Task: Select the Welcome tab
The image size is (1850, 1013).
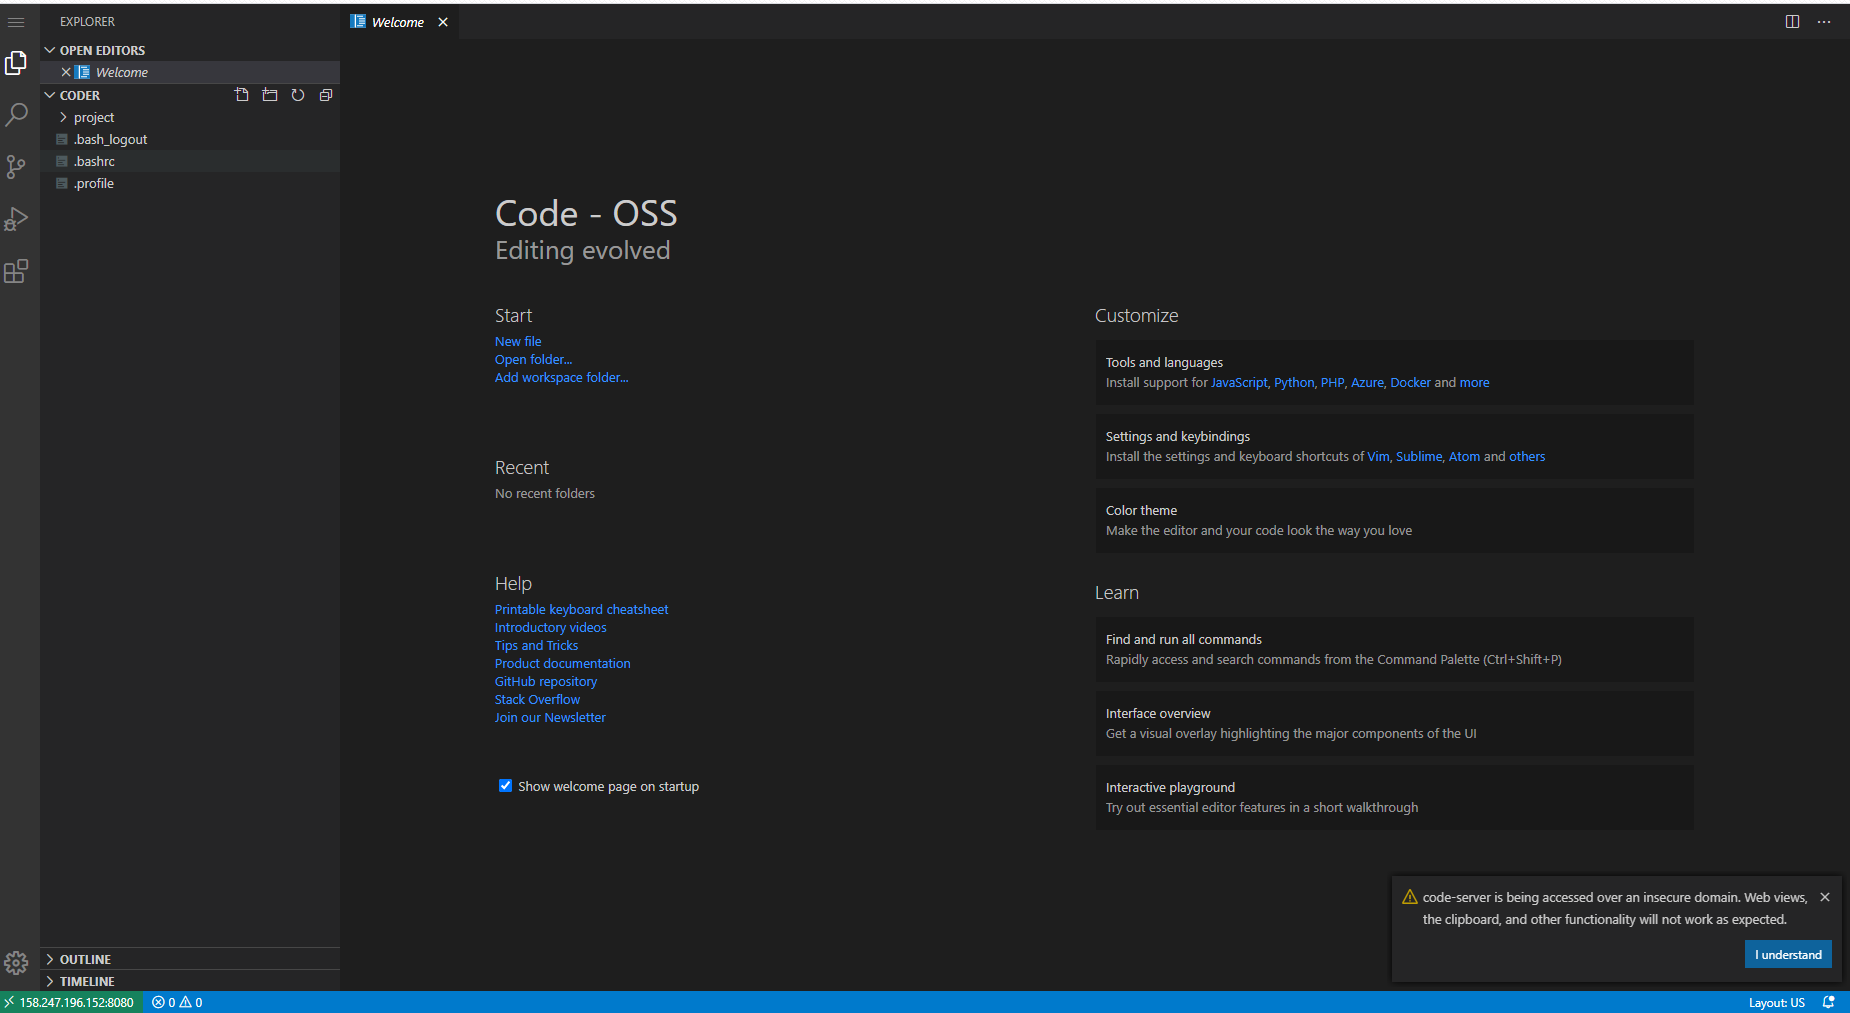Action: [400, 22]
